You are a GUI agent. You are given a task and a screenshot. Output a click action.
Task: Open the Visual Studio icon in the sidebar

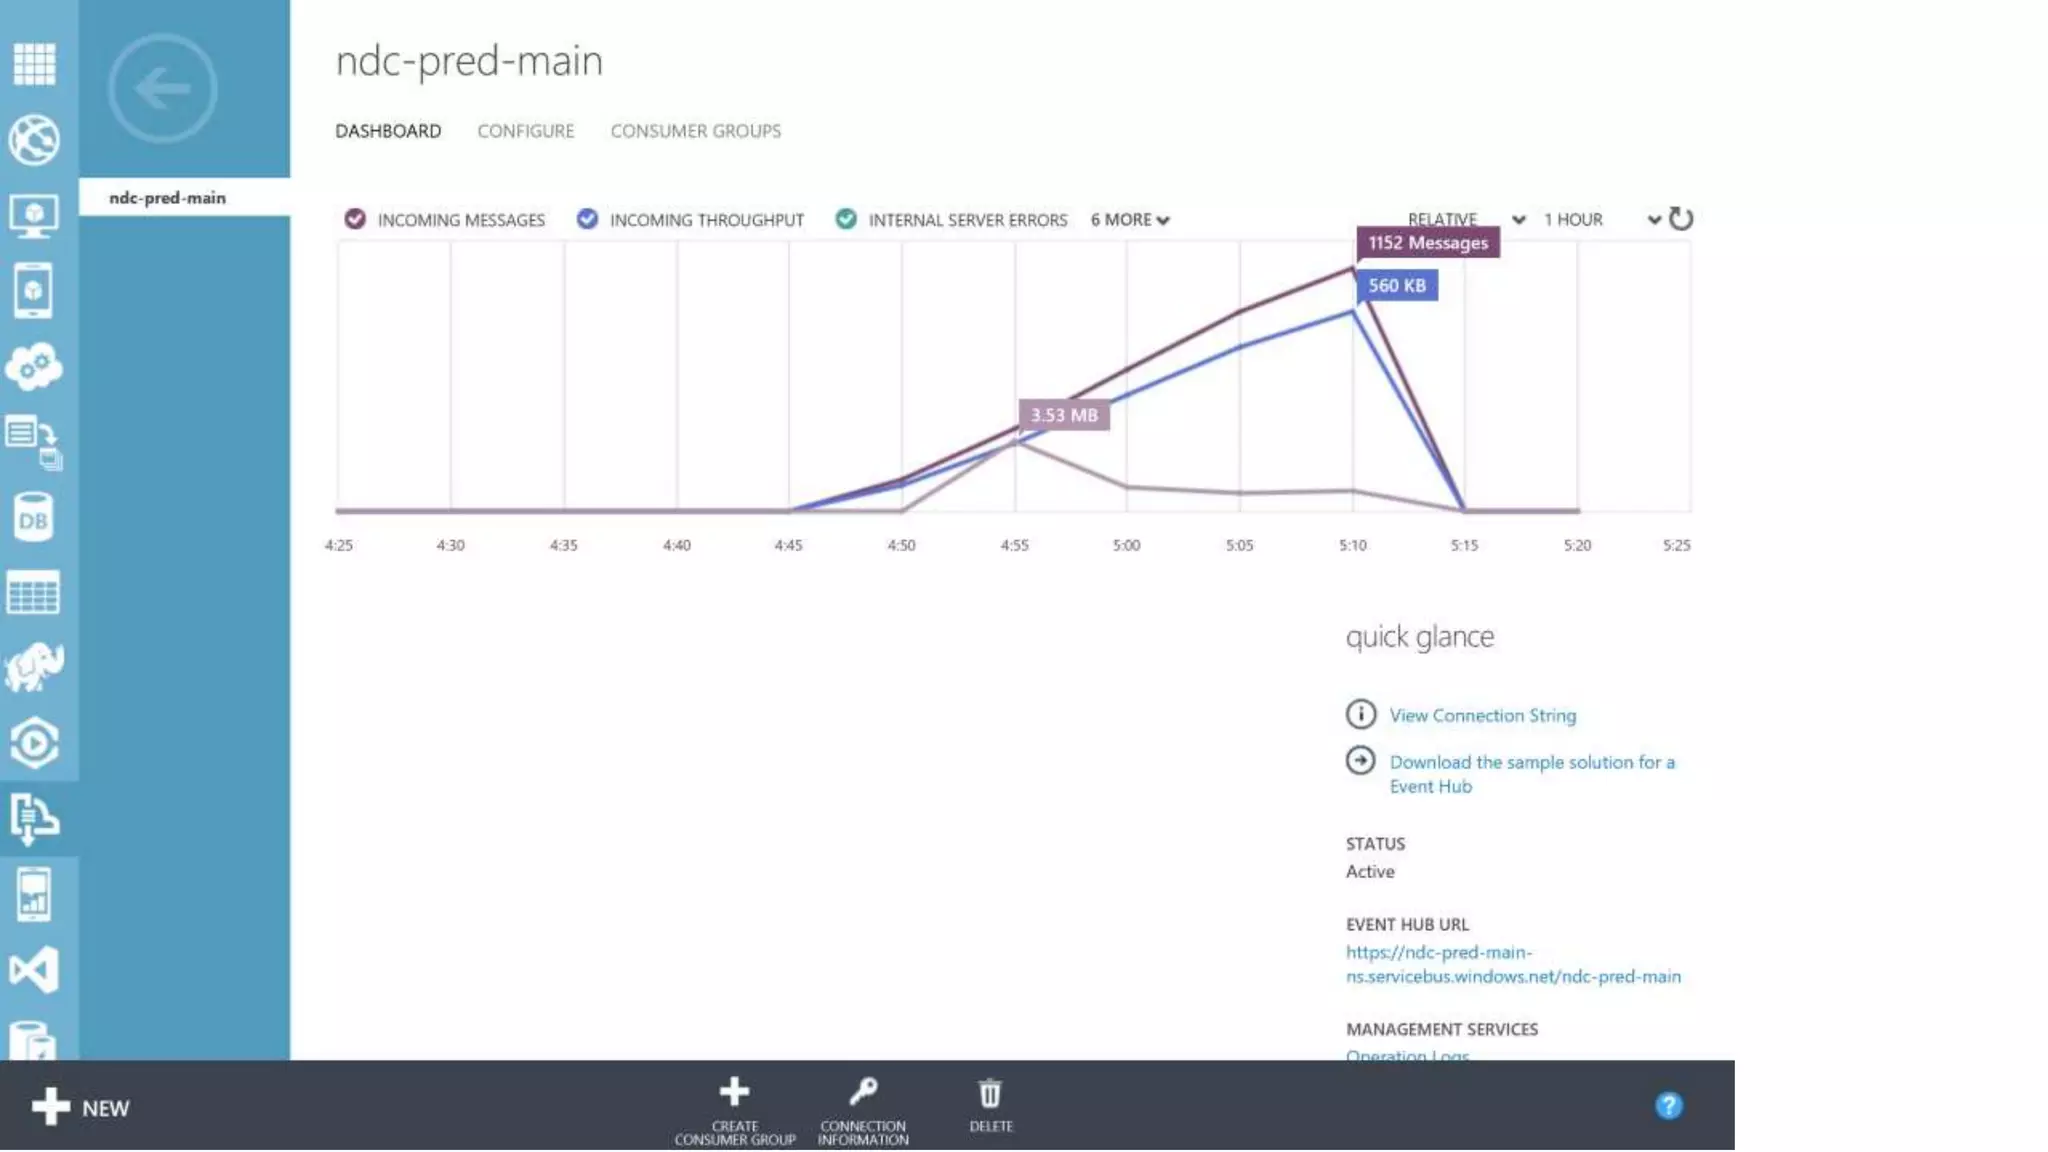click(34, 970)
